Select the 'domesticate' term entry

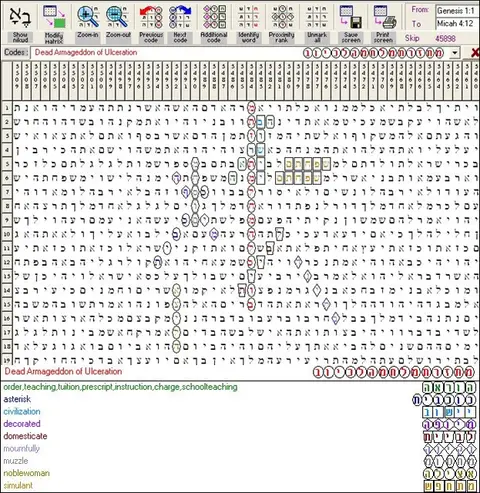25,436
